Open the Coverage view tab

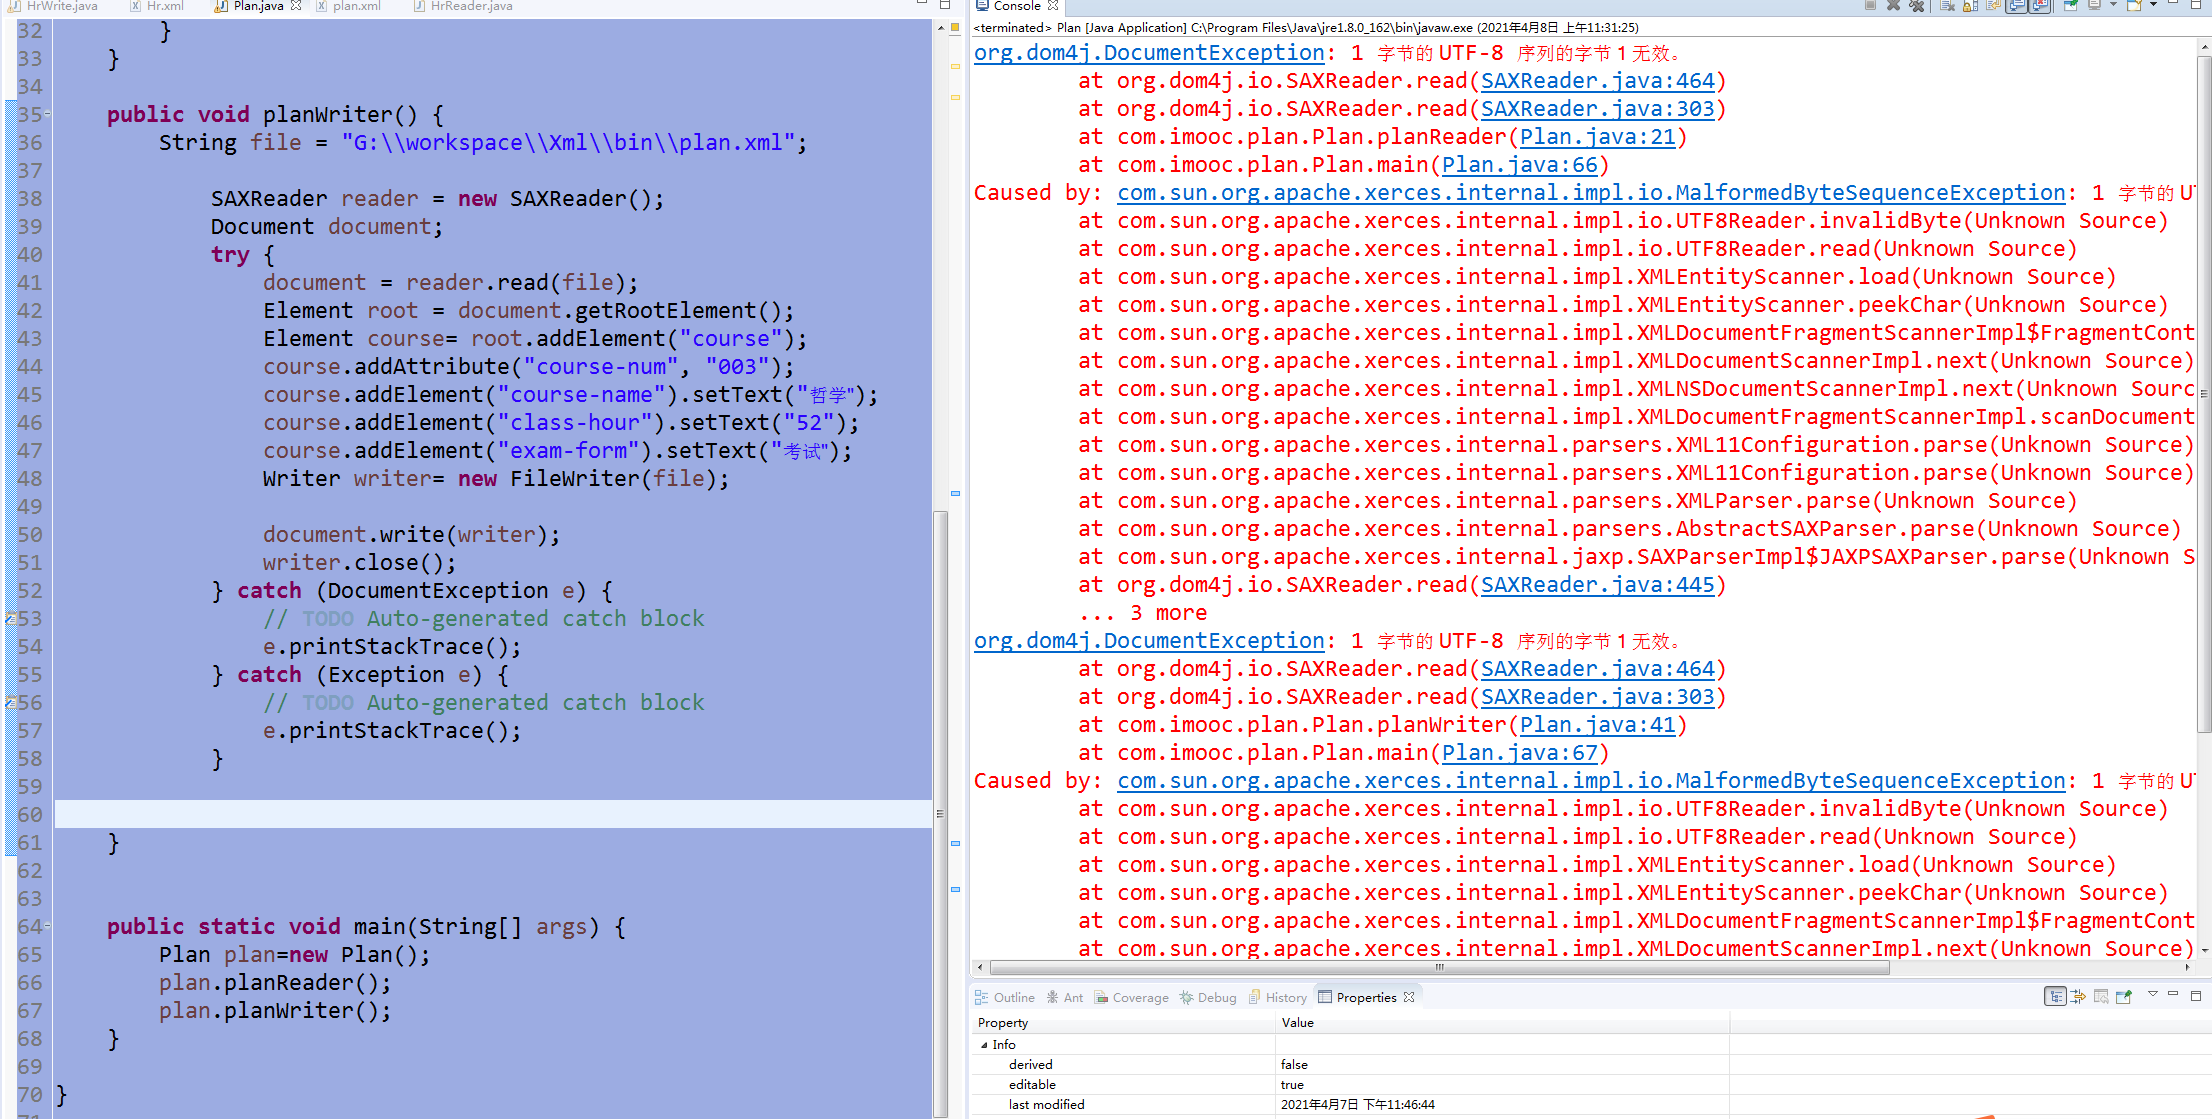pyautogui.click(x=1131, y=997)
